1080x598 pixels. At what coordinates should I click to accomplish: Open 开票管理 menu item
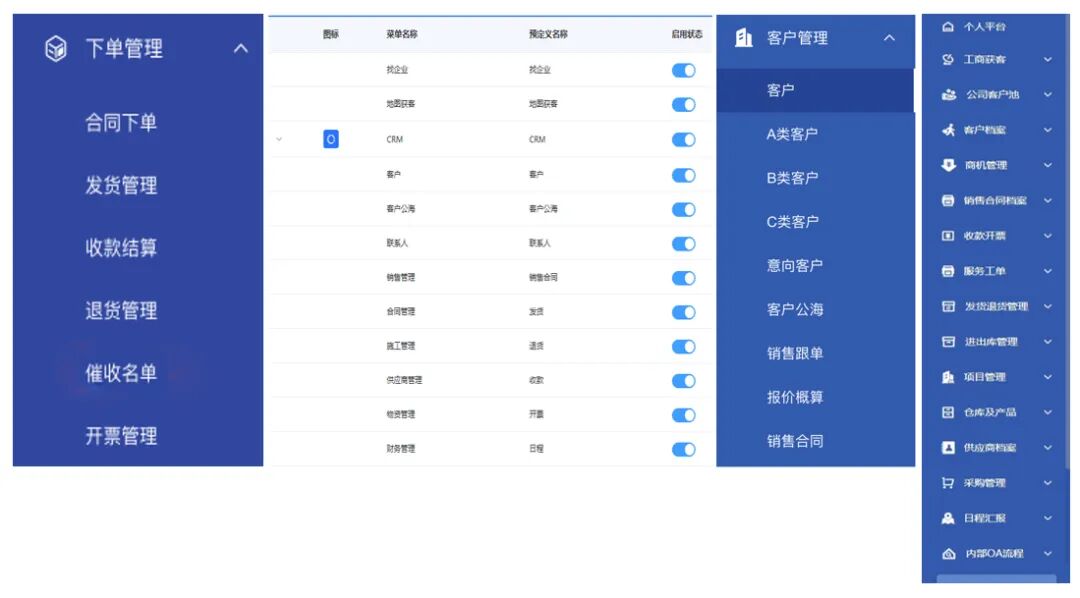click(x=121, y=435)
